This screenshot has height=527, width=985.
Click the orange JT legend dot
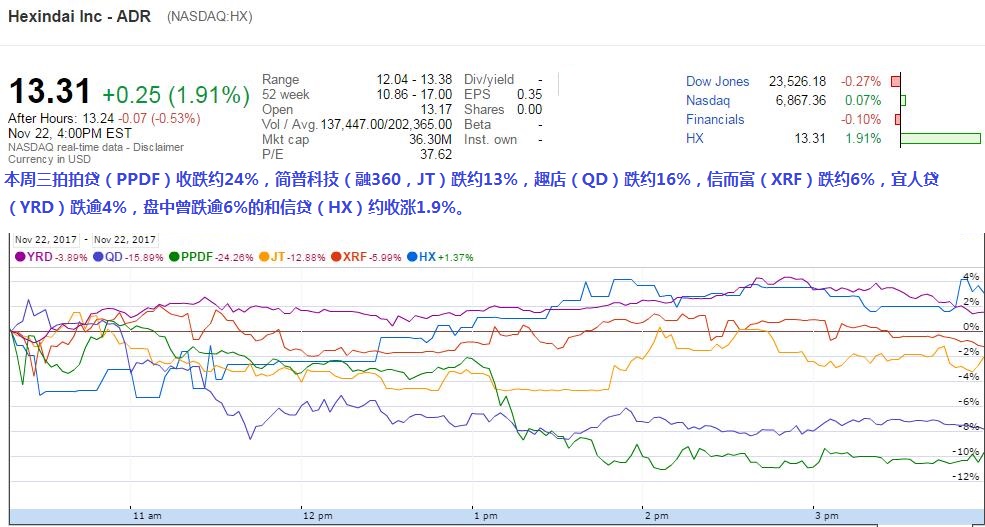[x=264, y=257]
